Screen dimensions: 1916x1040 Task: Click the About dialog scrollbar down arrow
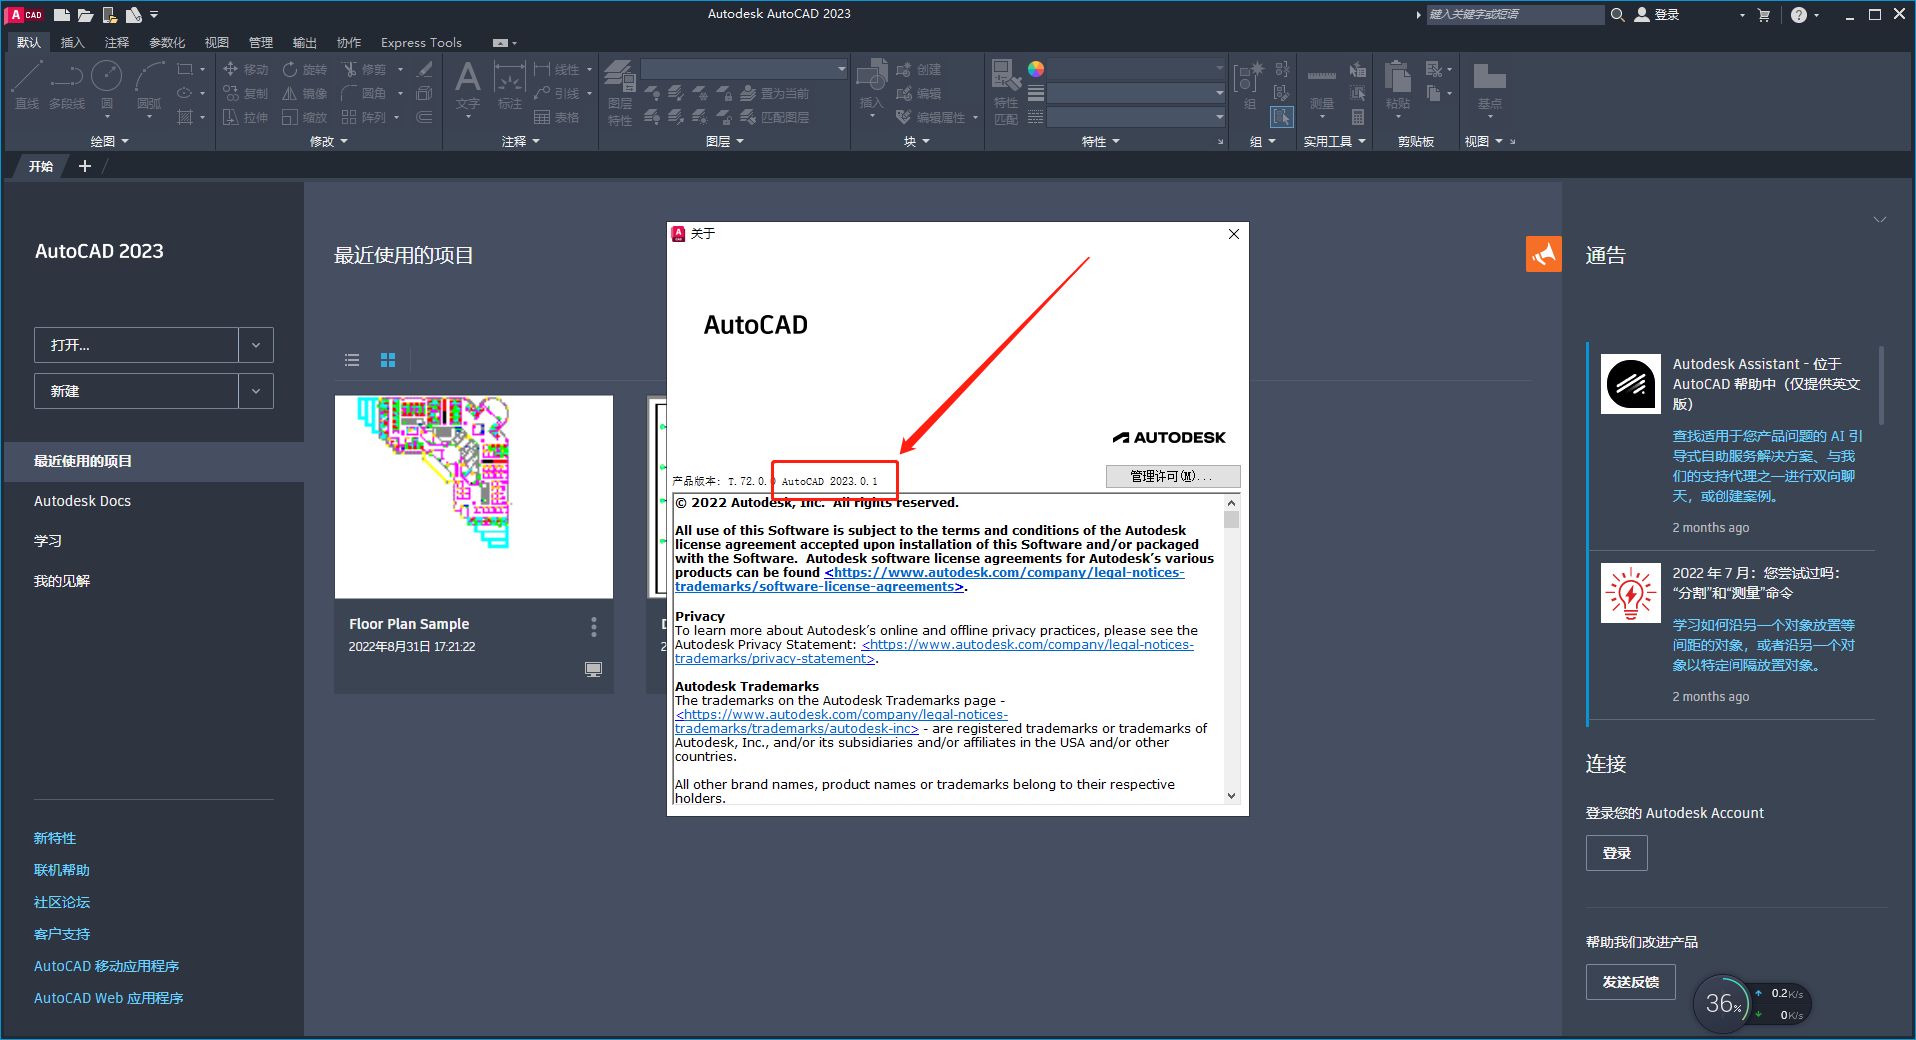pos(1231,796)
